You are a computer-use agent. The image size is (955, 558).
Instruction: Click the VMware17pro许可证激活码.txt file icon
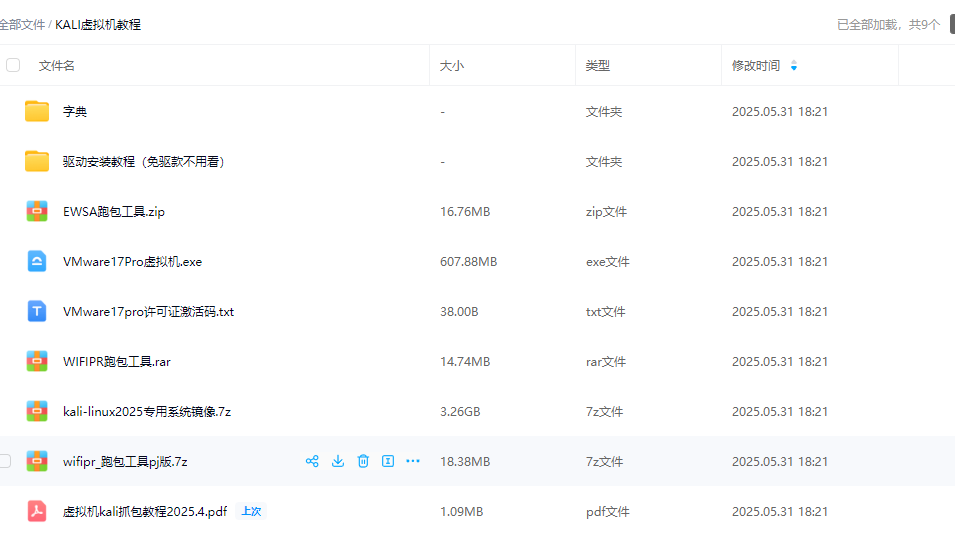point(37,311)
